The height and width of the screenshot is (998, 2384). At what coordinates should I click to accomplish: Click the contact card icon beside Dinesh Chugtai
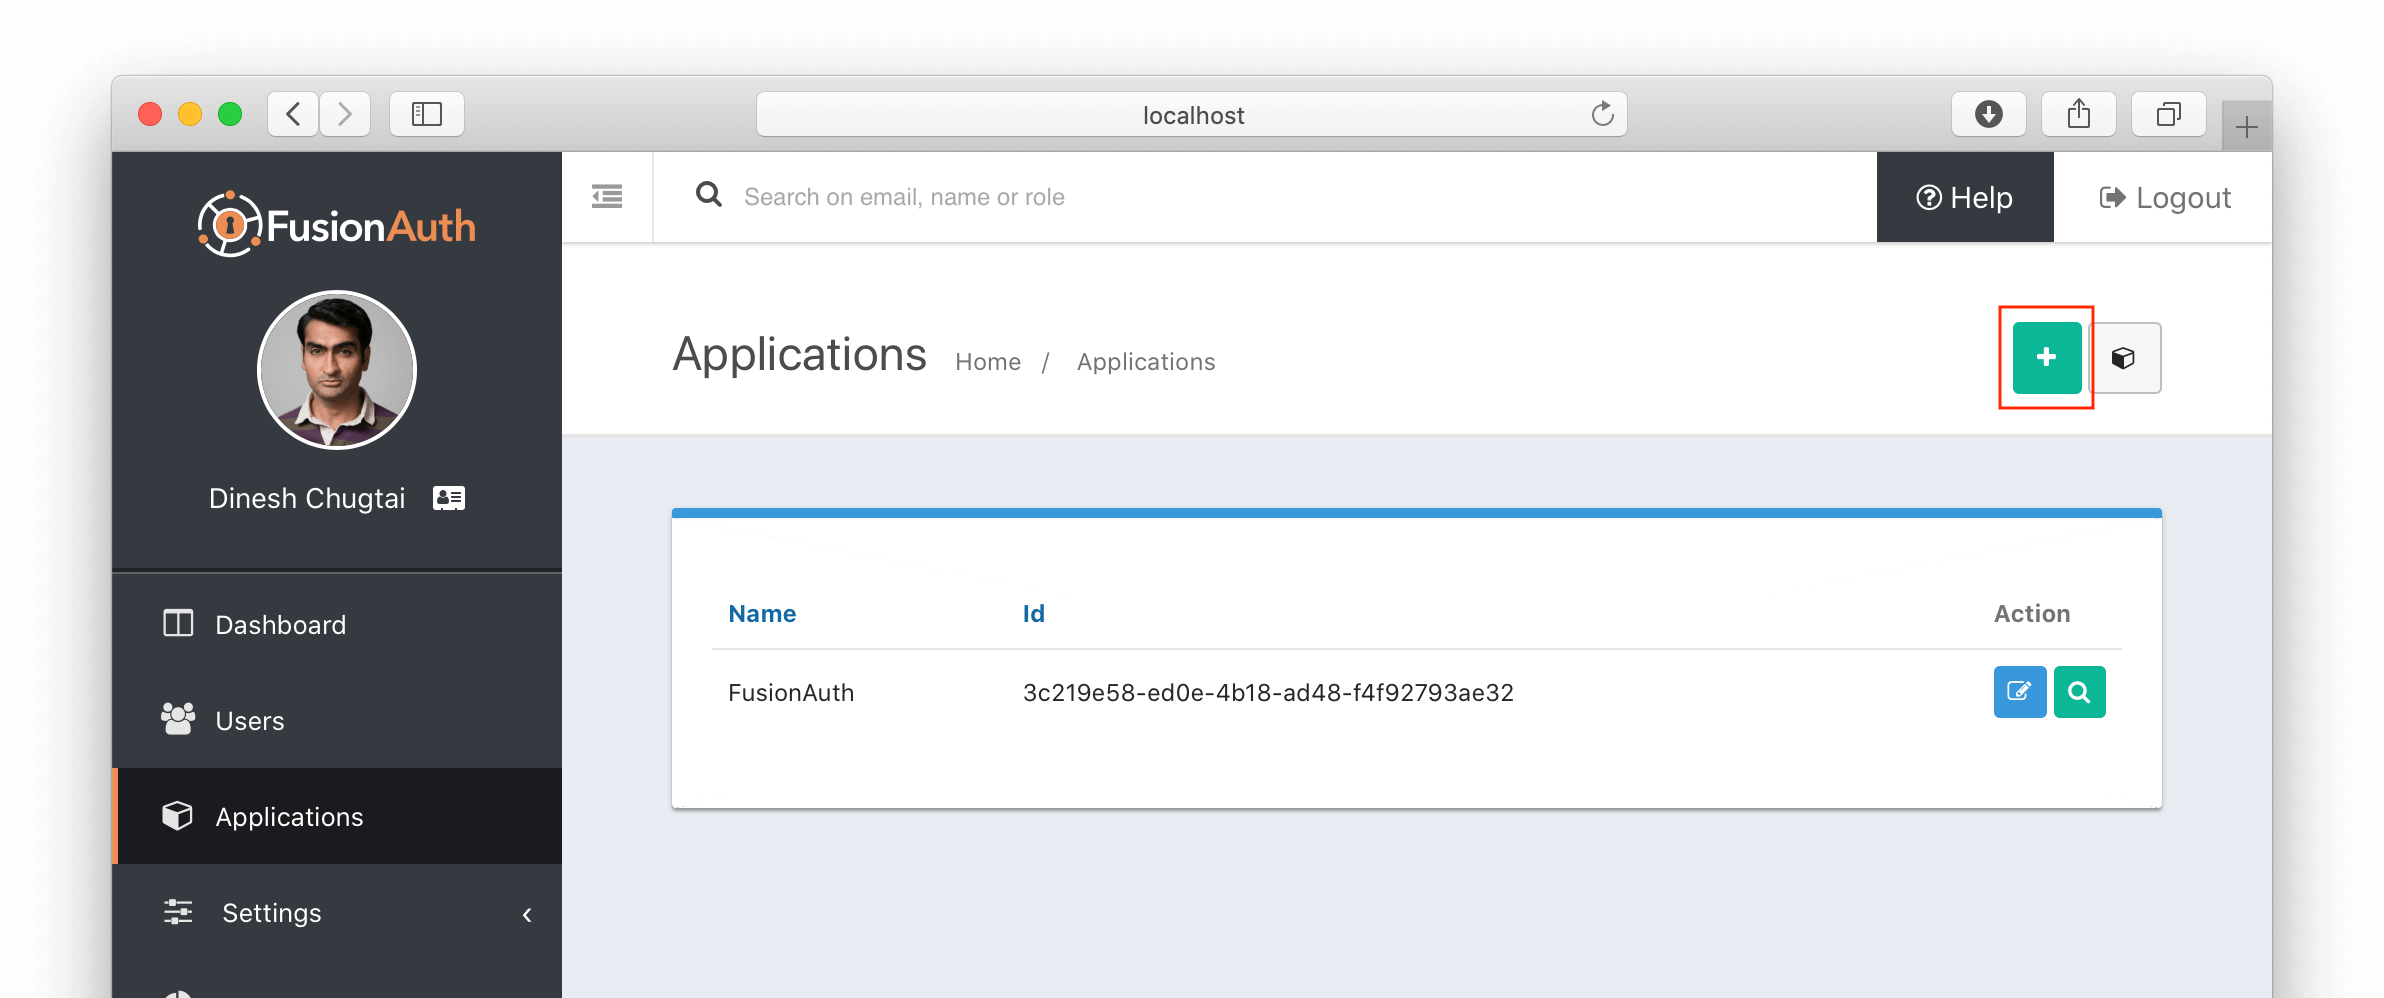point(448,497)
